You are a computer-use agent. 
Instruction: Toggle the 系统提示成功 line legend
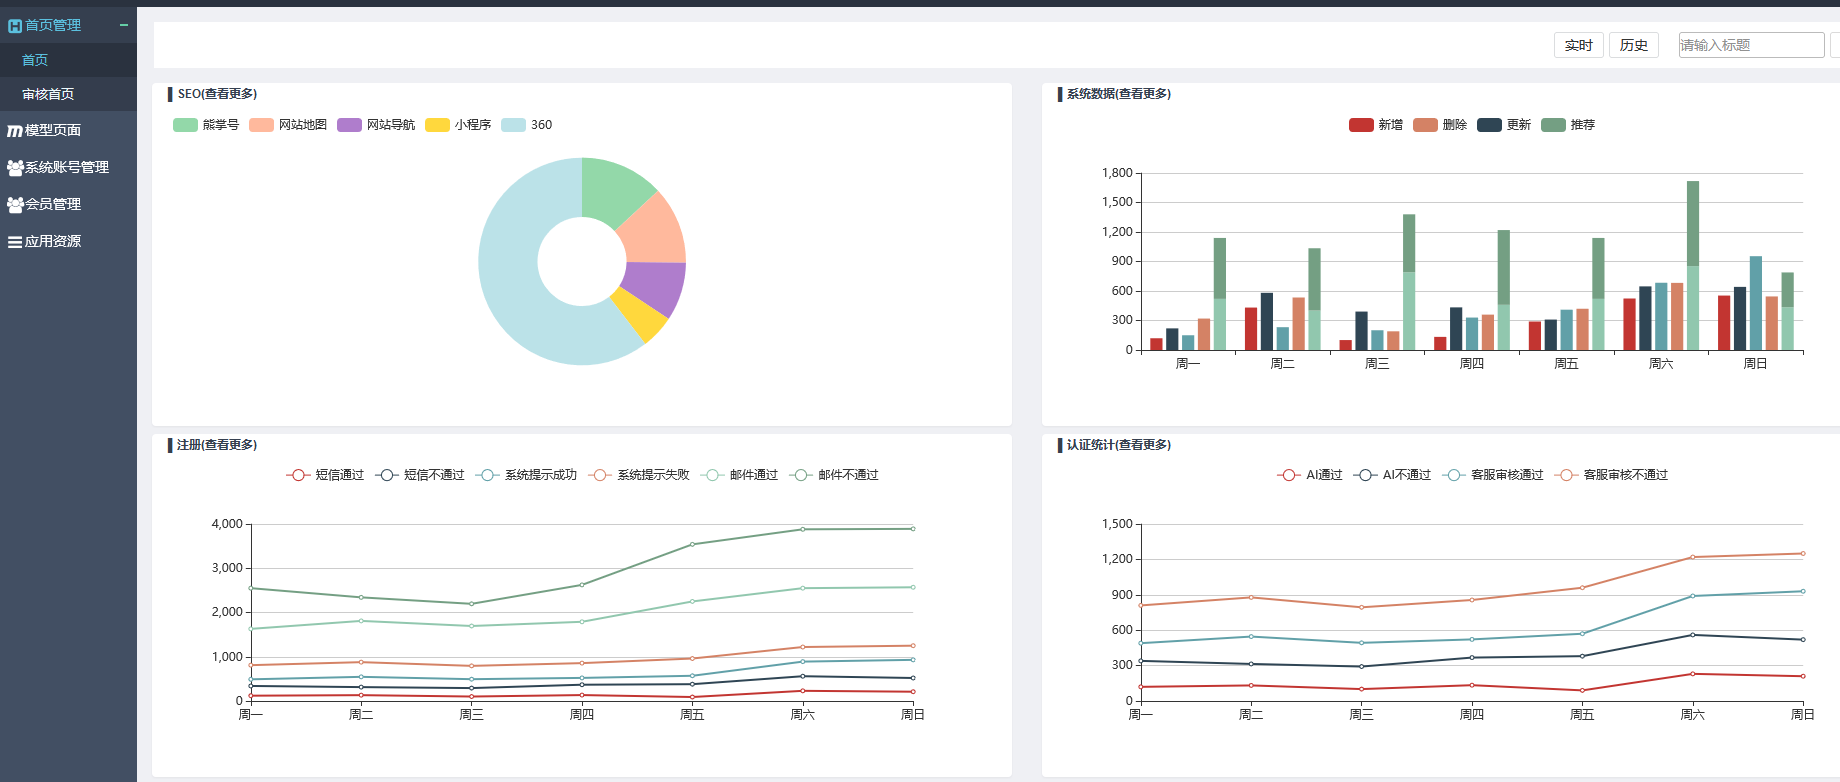pyautogui.click(x=526, y=475)
